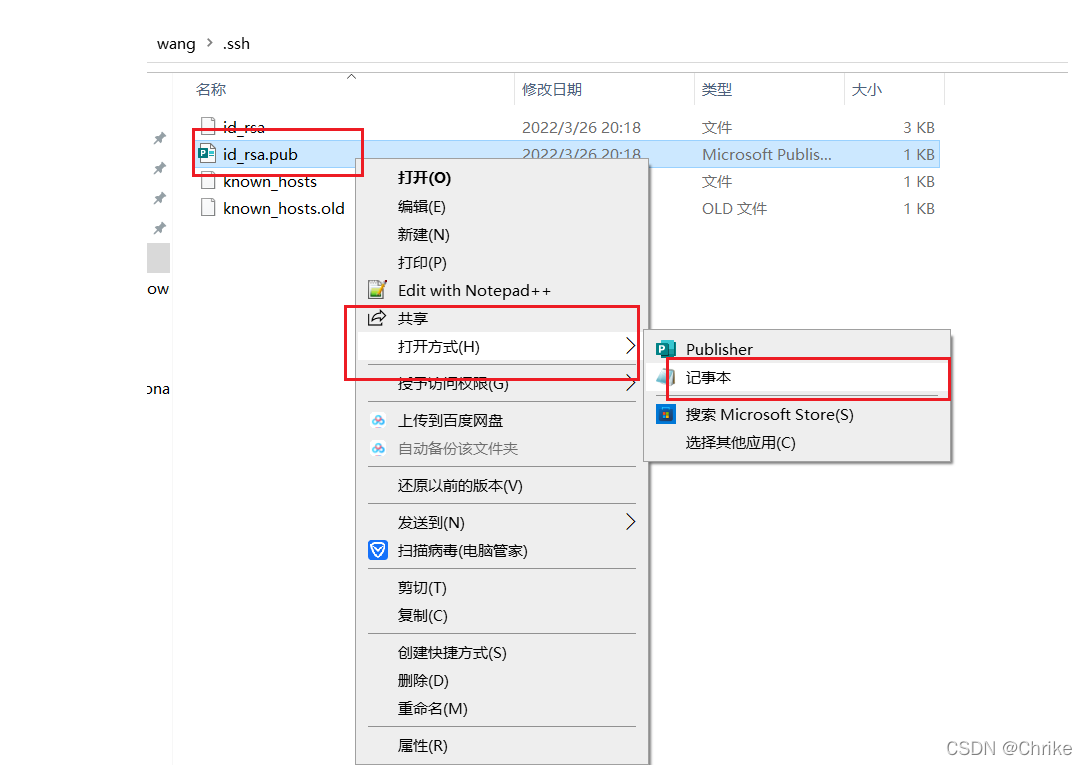The width and height of the screenshot is (1087, 765).
Task: Sort by the 大小 column header
Action: [x=866, y=89]
